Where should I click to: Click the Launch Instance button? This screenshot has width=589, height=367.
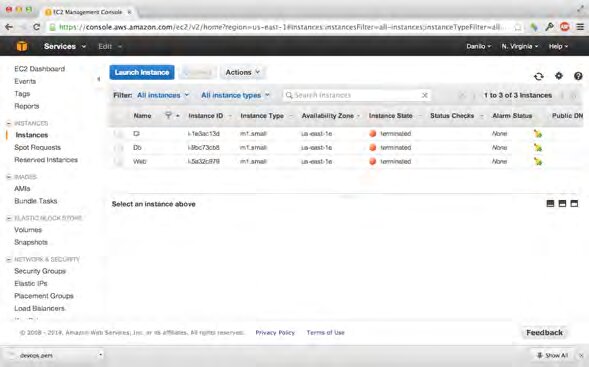coord(142,72)
